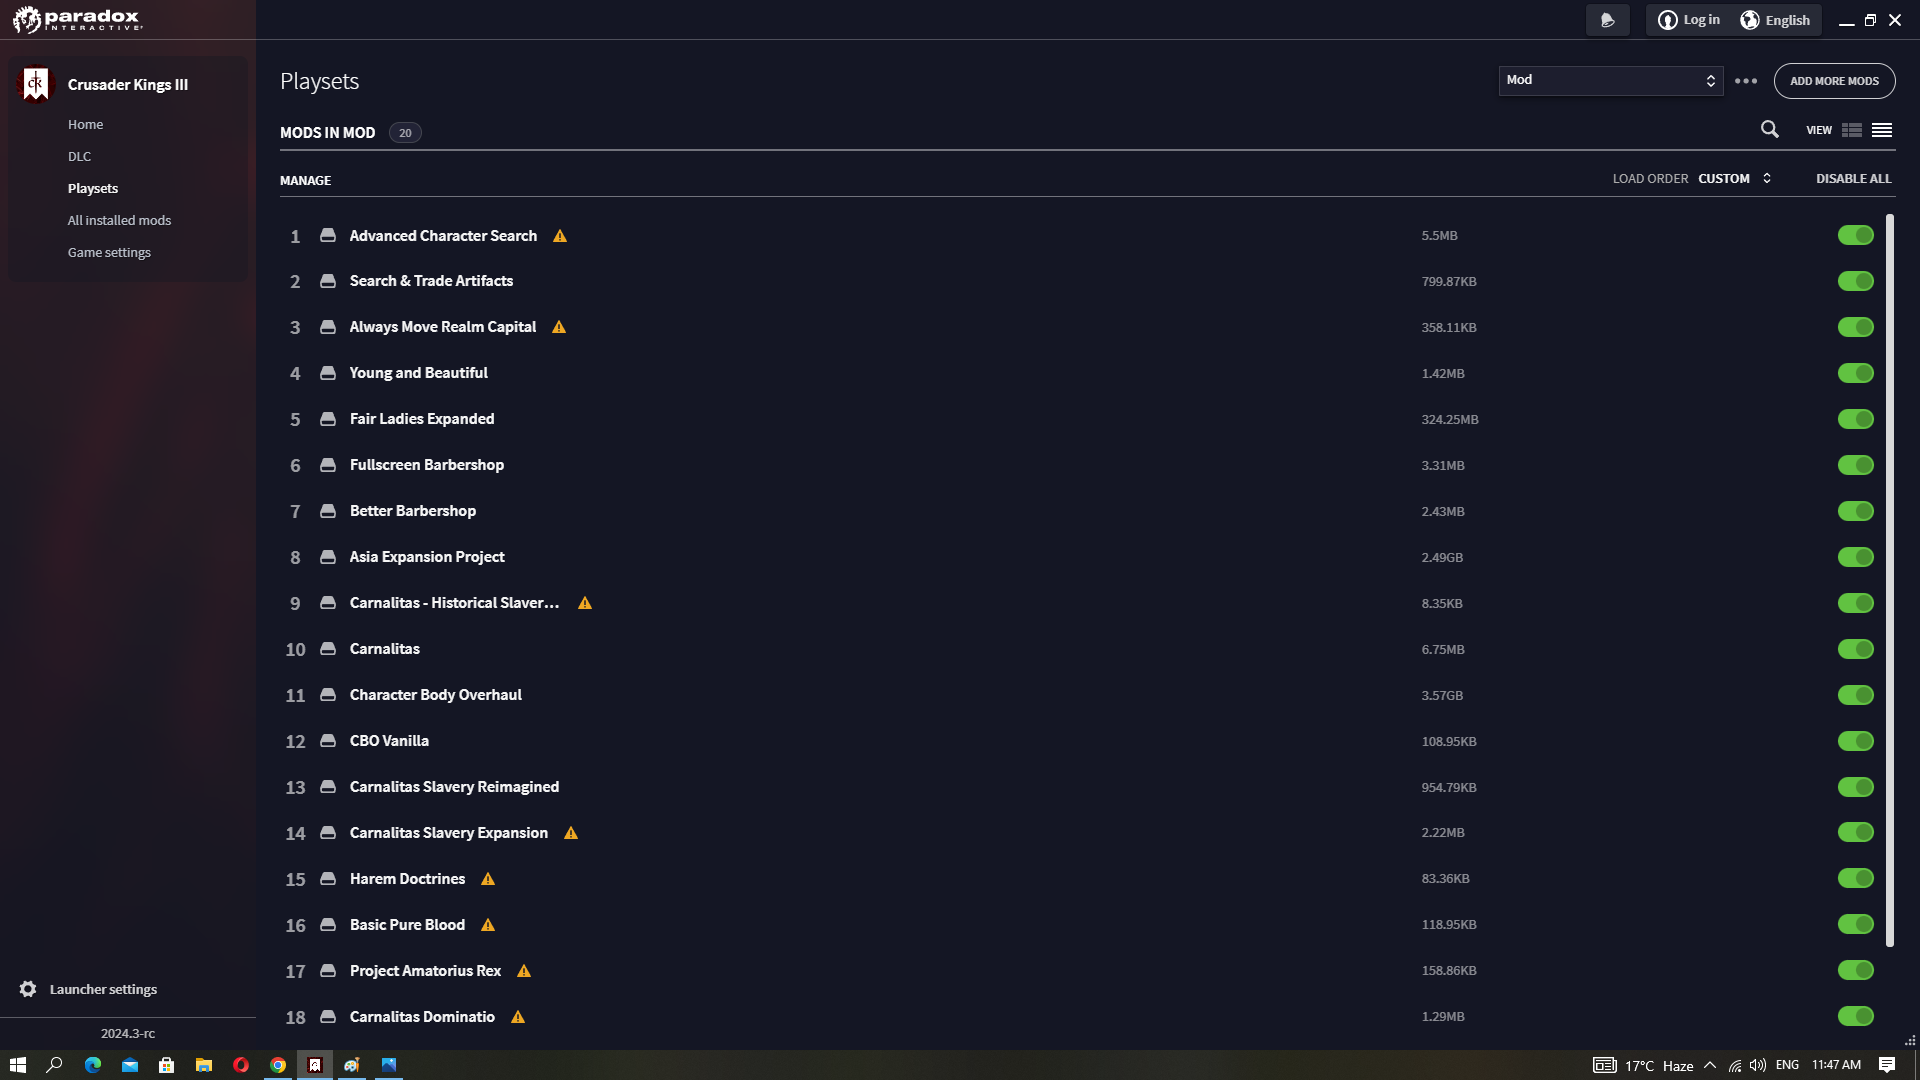The height and width of the screenshot is (1080, 1920).
Task: Switch to compact list view icon
Action: coord(1882,130)
